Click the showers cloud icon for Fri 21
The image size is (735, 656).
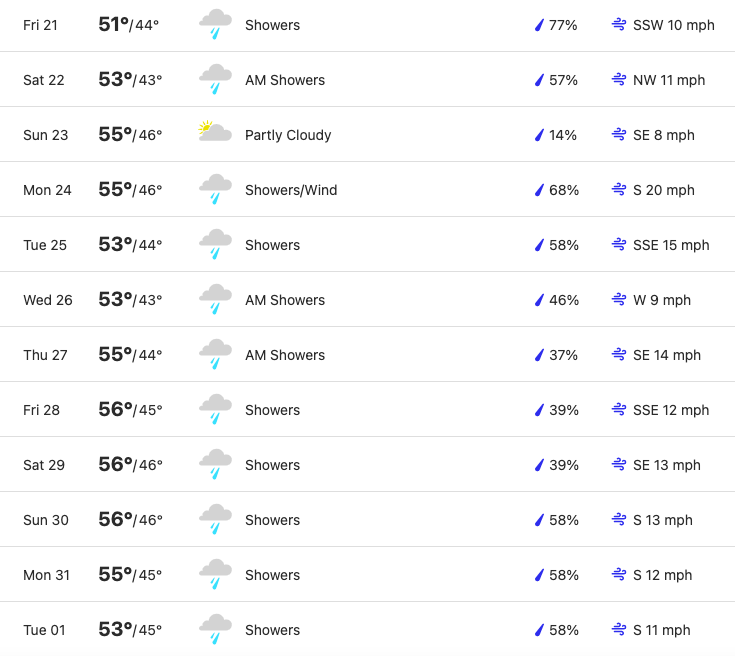(215, 24)
